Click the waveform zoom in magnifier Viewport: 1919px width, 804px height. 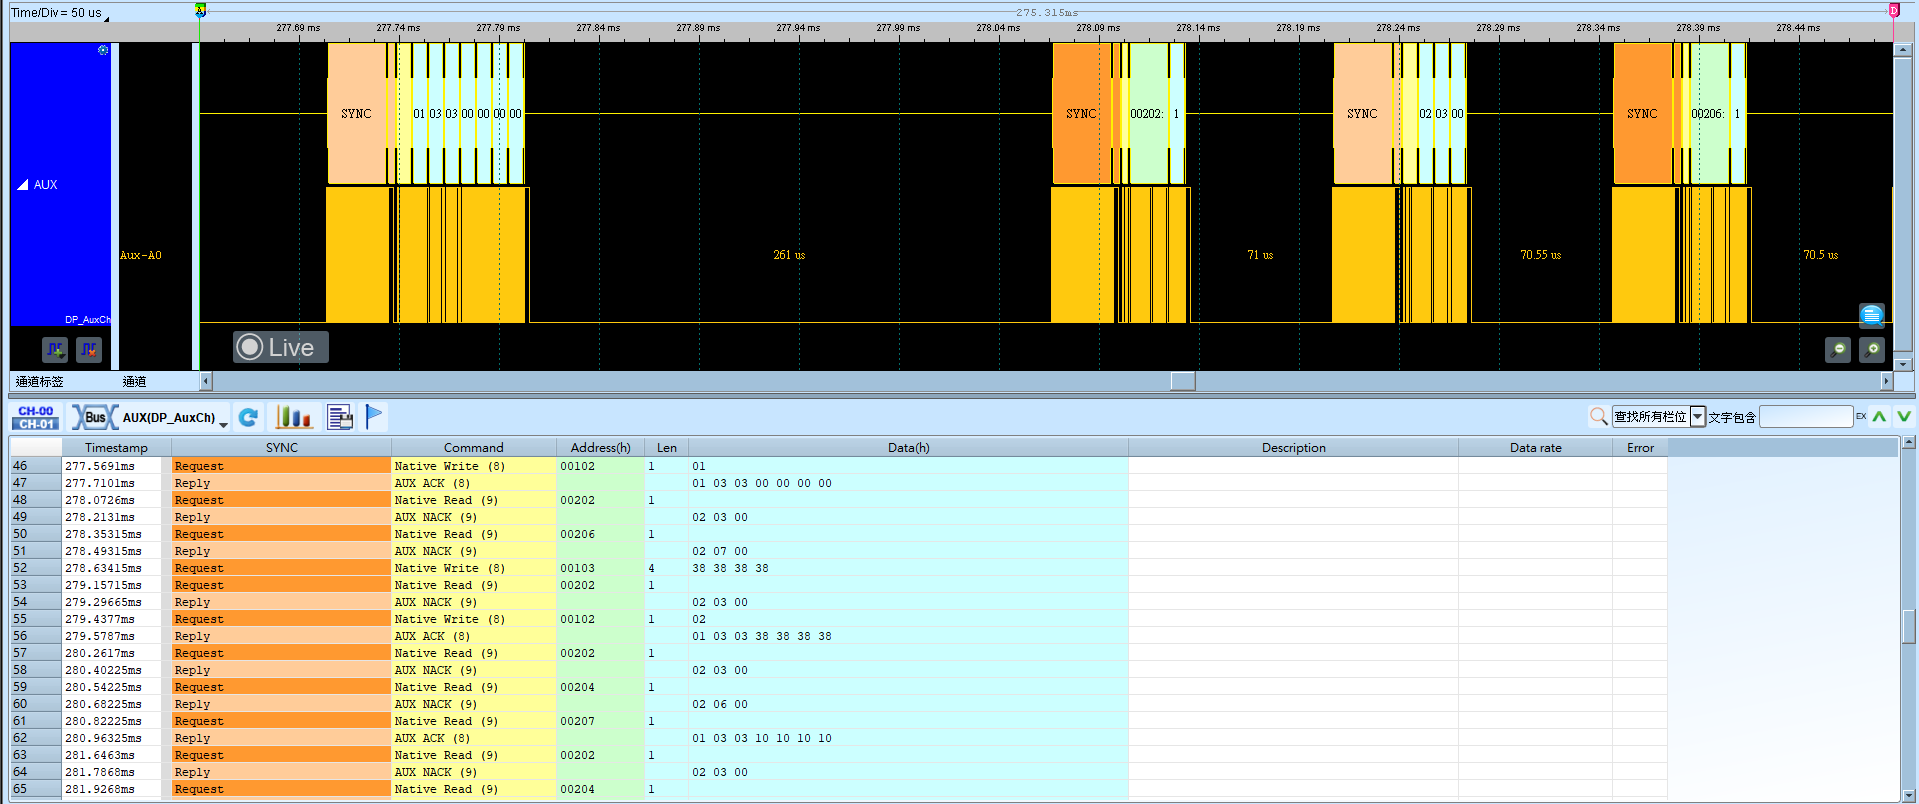pos(1872,349)
